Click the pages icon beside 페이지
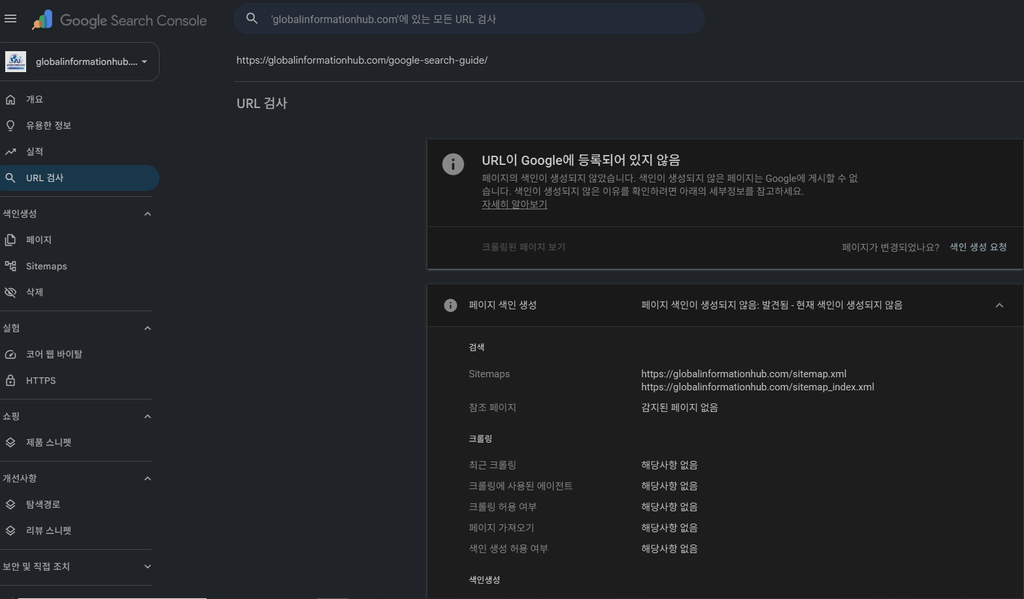Image resolution: width=1024 pixels, height=599 pixels. [x=10, y=240]
